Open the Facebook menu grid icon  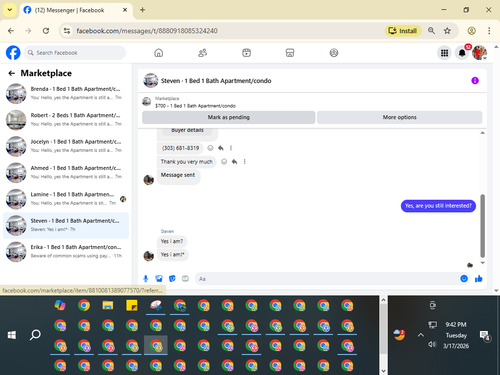pos(444,53)
